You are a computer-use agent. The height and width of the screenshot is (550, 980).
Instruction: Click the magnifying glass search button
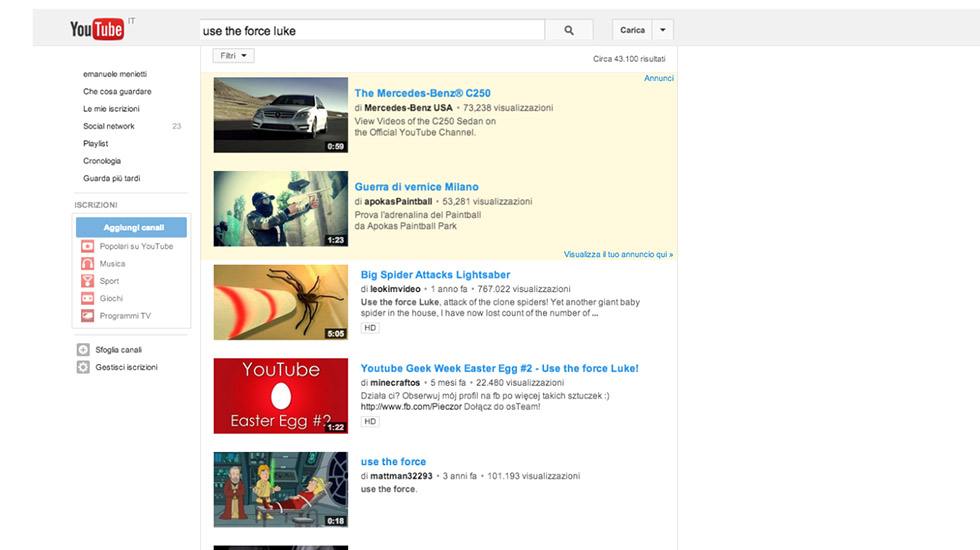coord(569,31)
